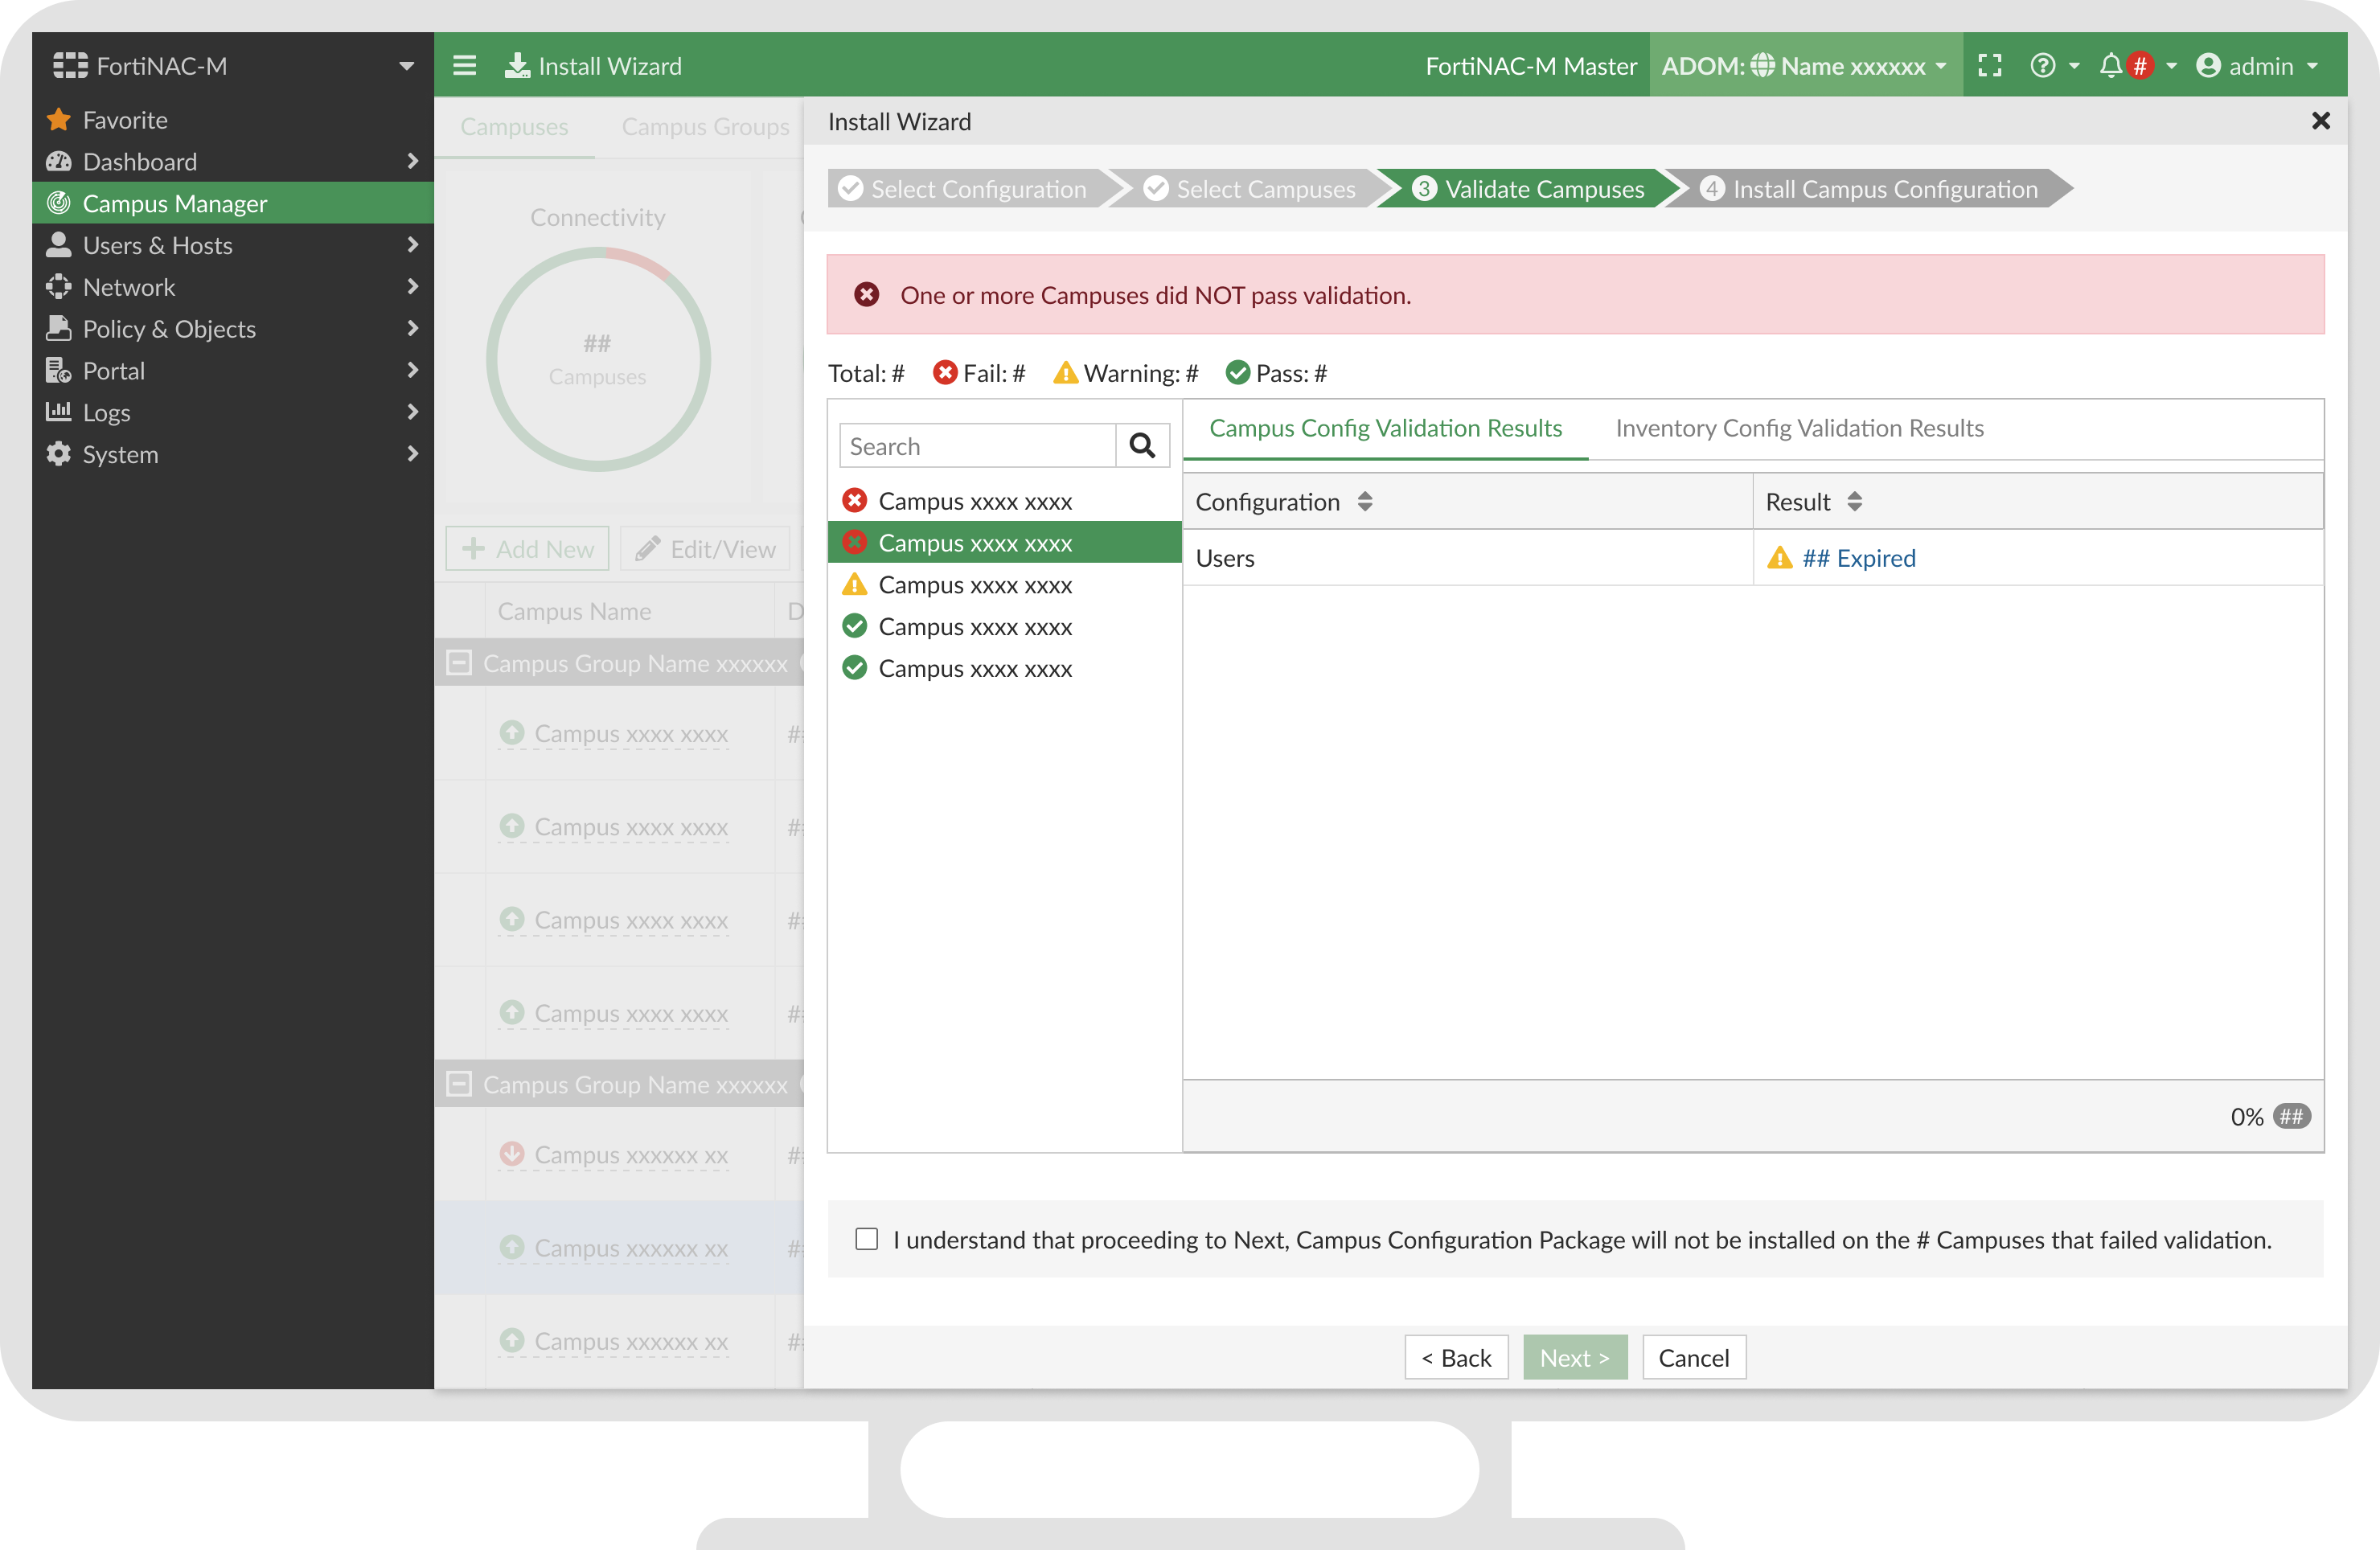
Task: Click the FortiNAC-M grid logo icon
Action: point(70,66)
